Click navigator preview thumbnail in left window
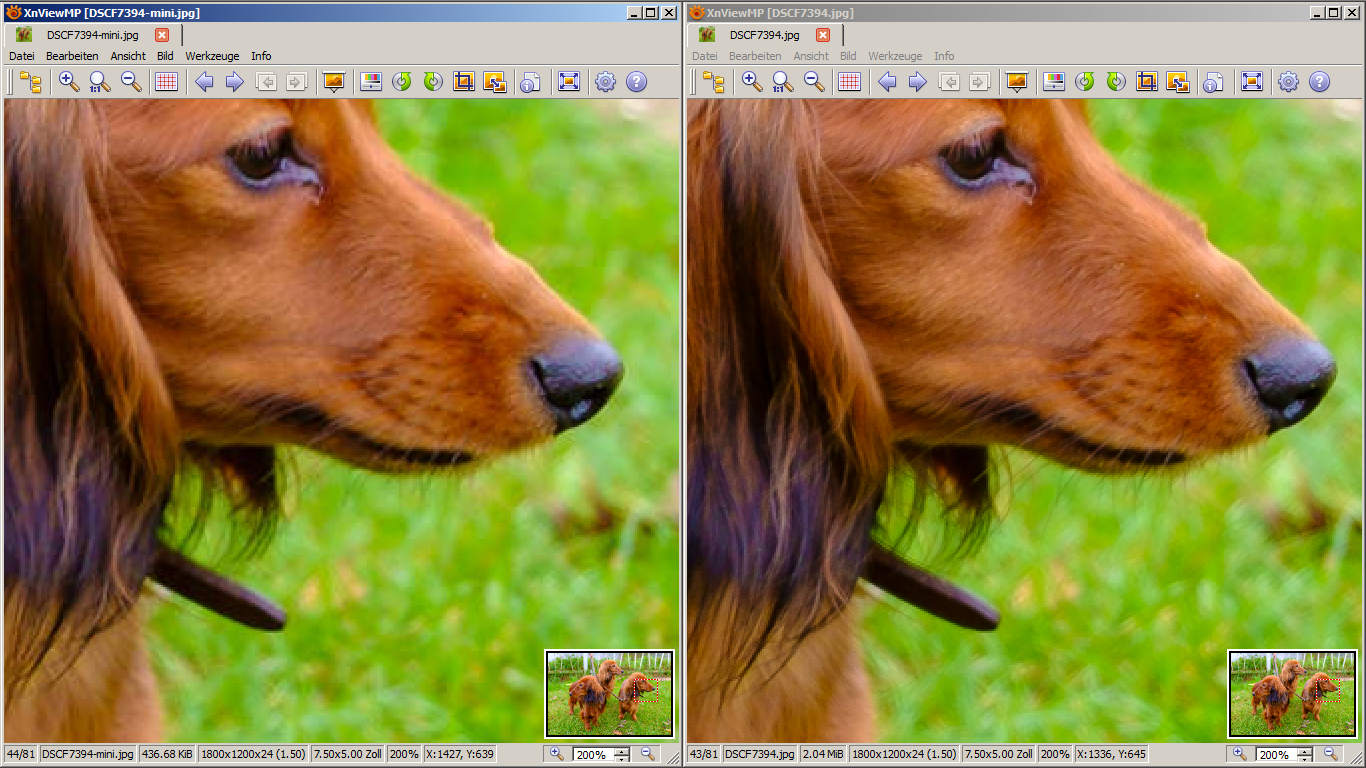Screen dimensions: 1366x768 tap(610, 693)
